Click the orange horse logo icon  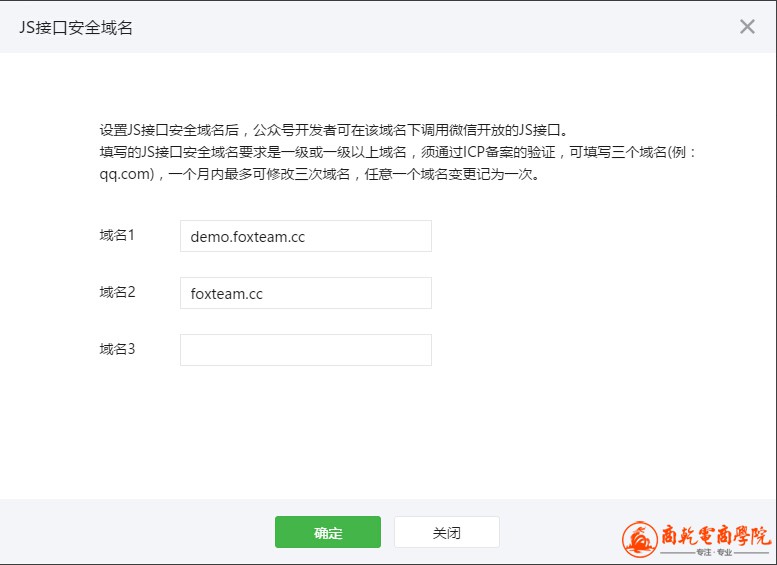[x=640, y=539]
